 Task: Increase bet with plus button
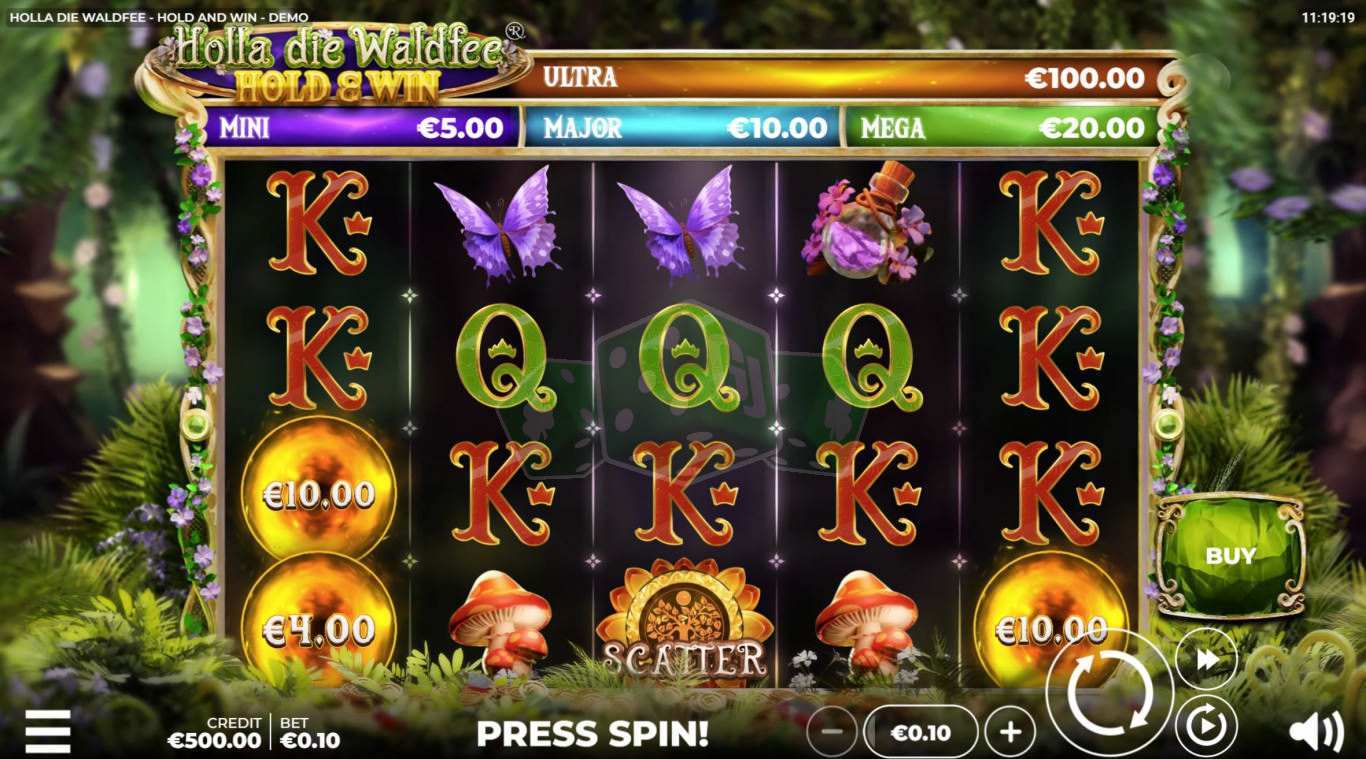[1010, 732]
